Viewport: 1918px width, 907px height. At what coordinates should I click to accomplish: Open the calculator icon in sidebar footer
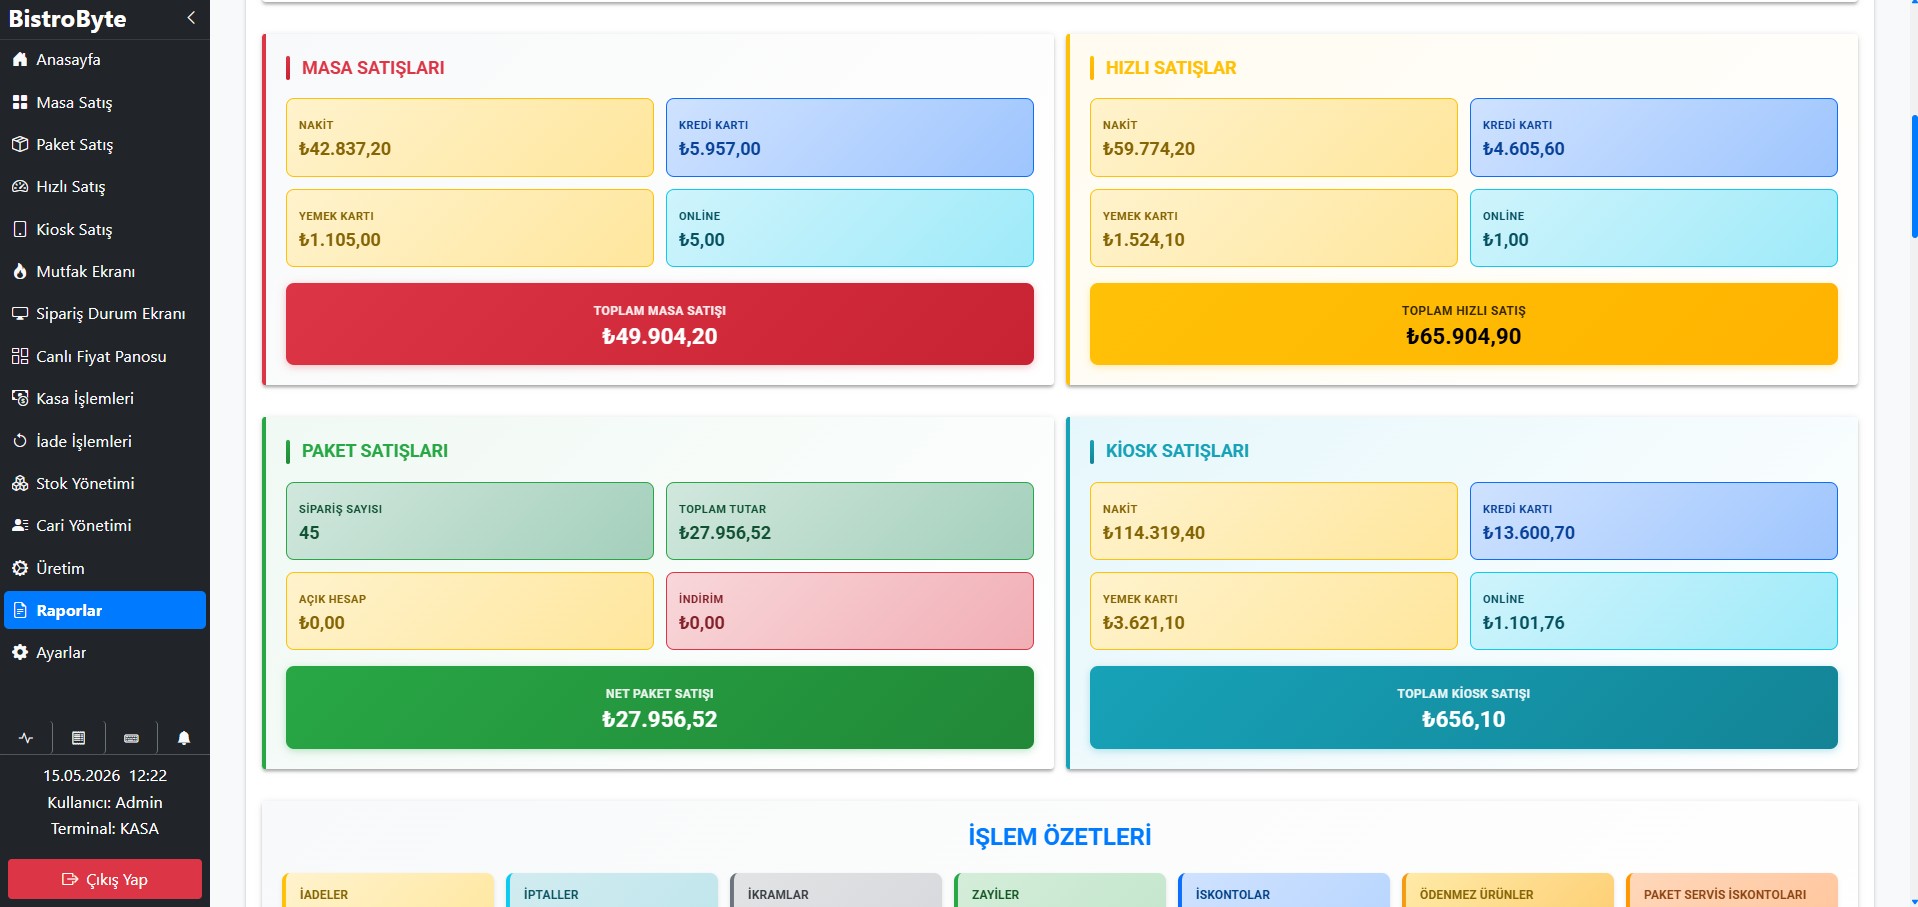tap(78, 738)
